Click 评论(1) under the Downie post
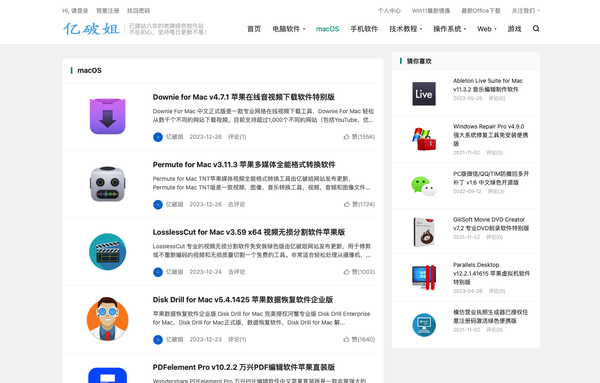600x383 pixels. point(237,137)
